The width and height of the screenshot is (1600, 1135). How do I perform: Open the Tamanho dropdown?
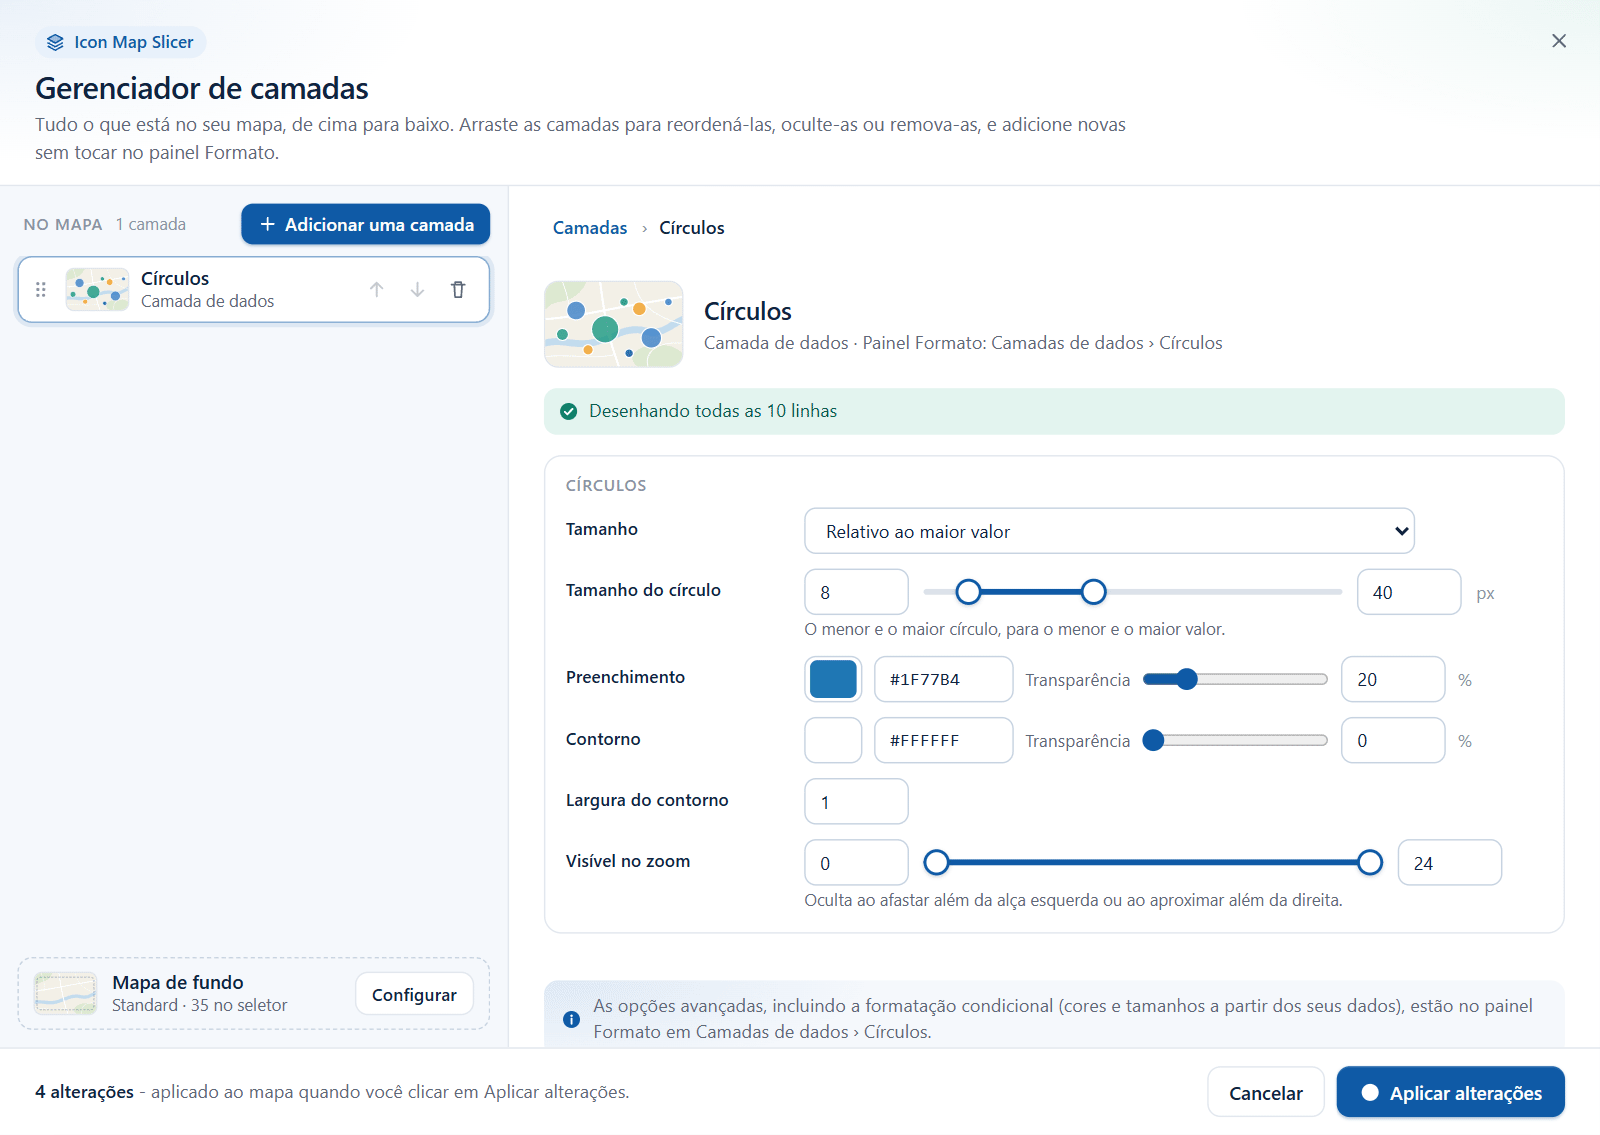click(1109, 531)
